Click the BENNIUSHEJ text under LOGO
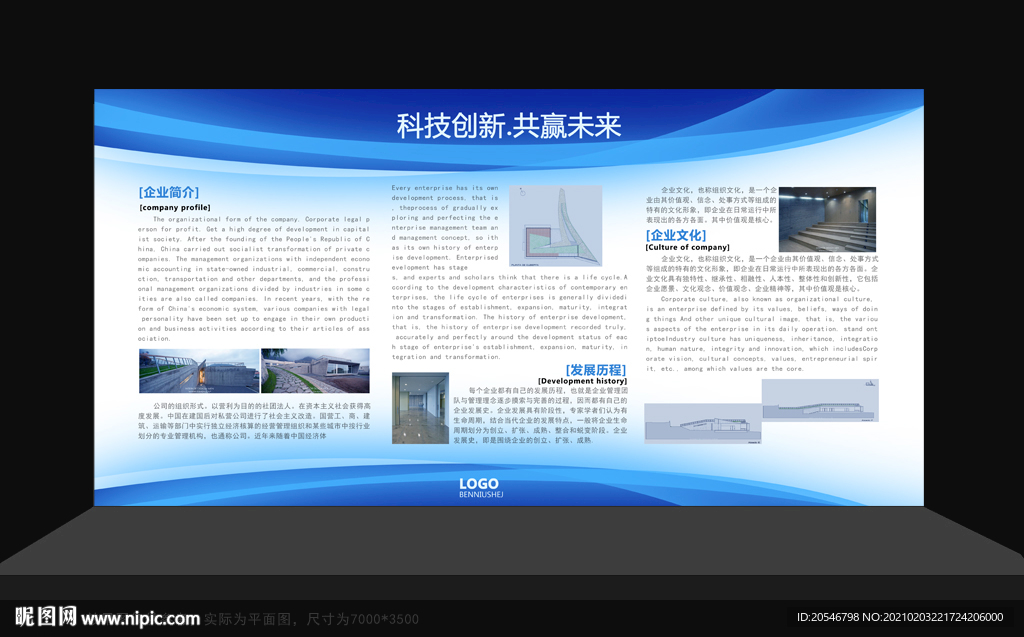The image size is (1024, 637). (x=481, y=495)
